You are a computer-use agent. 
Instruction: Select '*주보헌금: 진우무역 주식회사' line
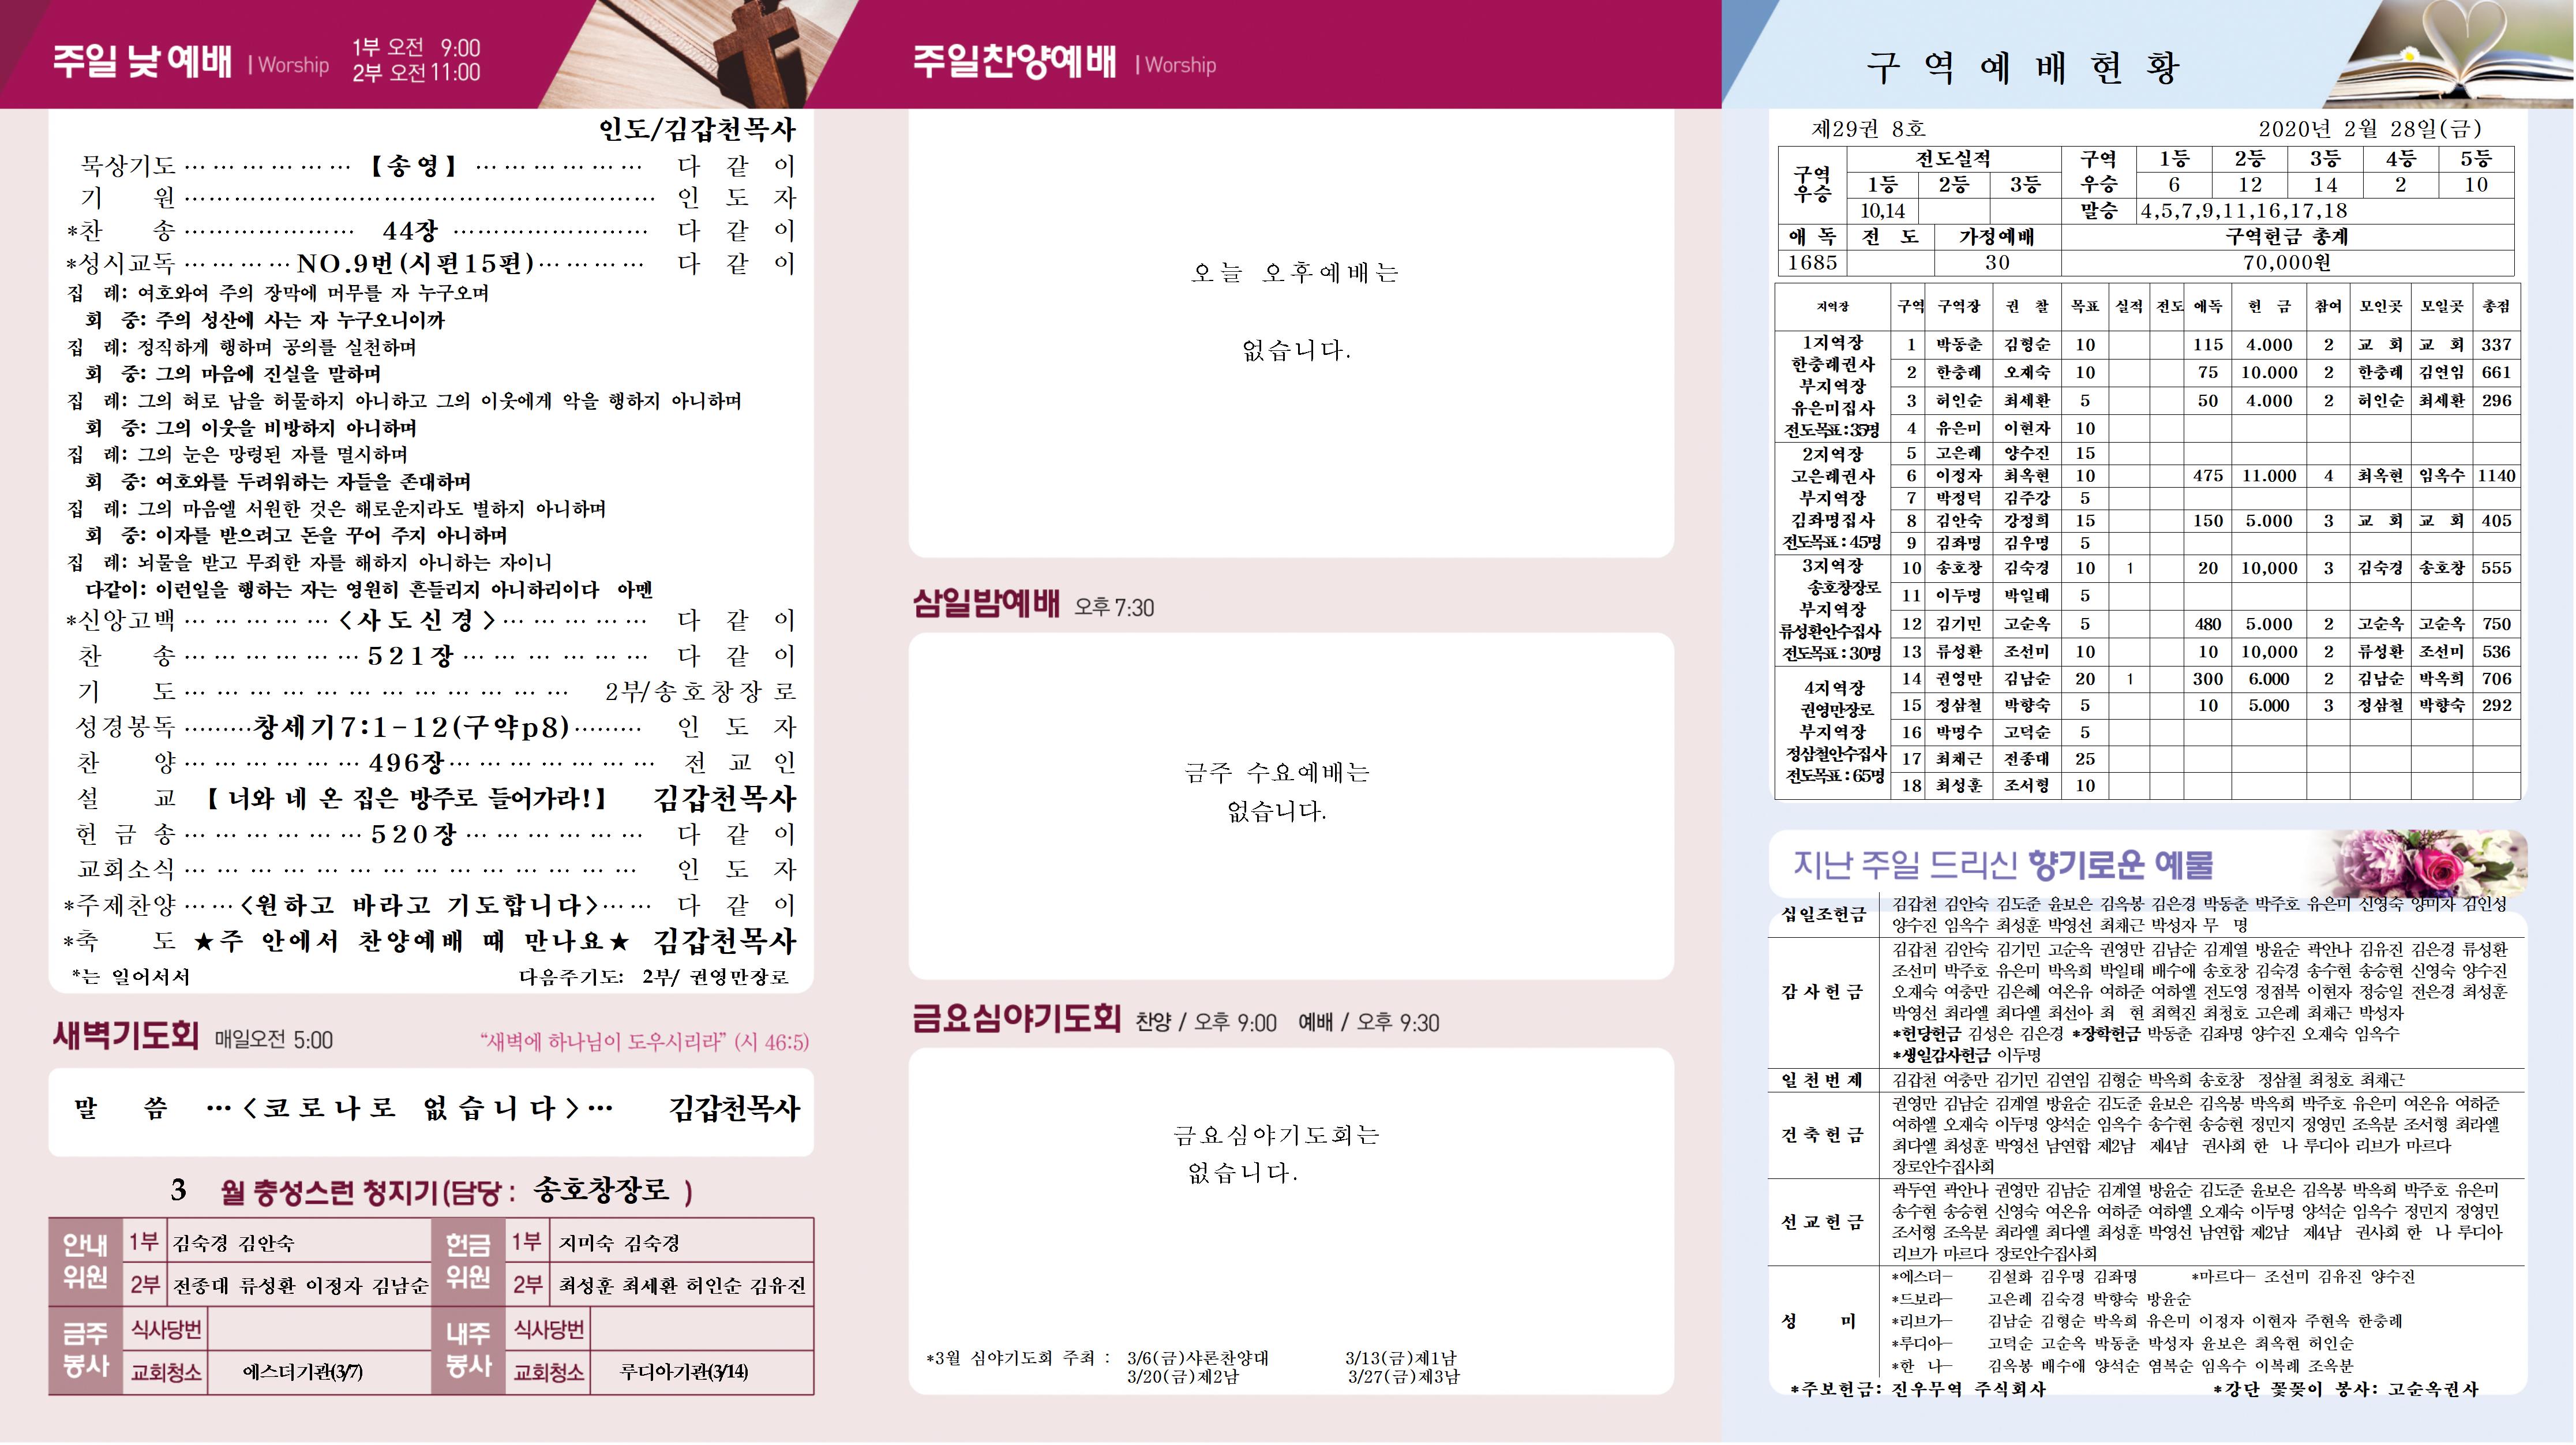1918,1390
